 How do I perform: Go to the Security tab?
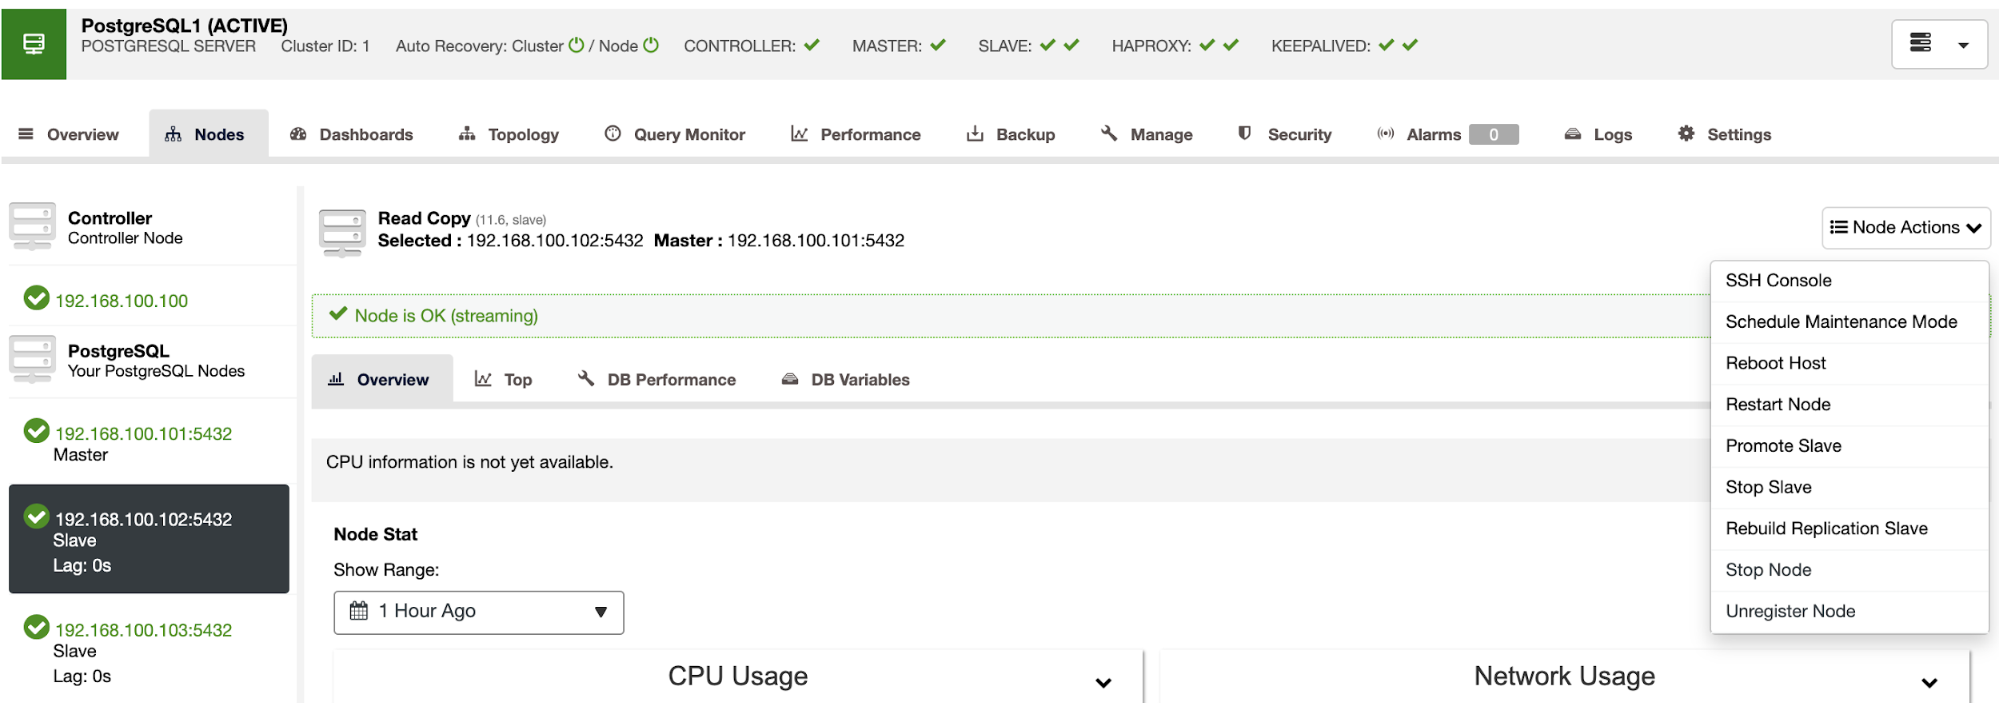1285,134
